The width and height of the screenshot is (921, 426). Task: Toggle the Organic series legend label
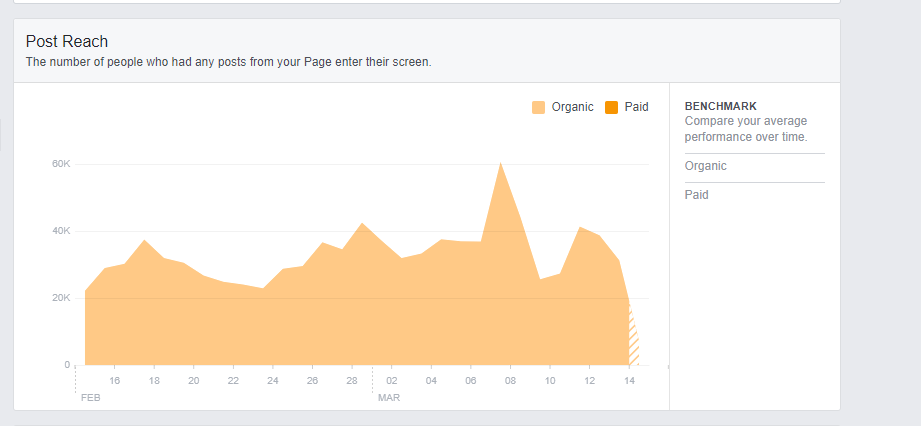572,107
